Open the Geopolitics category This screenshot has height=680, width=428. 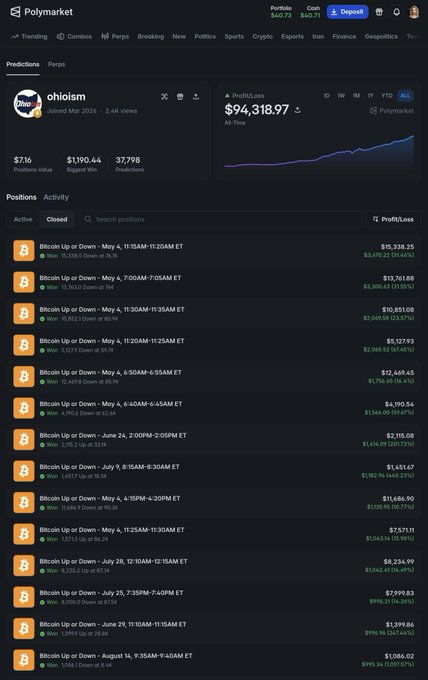click(381, 36)
